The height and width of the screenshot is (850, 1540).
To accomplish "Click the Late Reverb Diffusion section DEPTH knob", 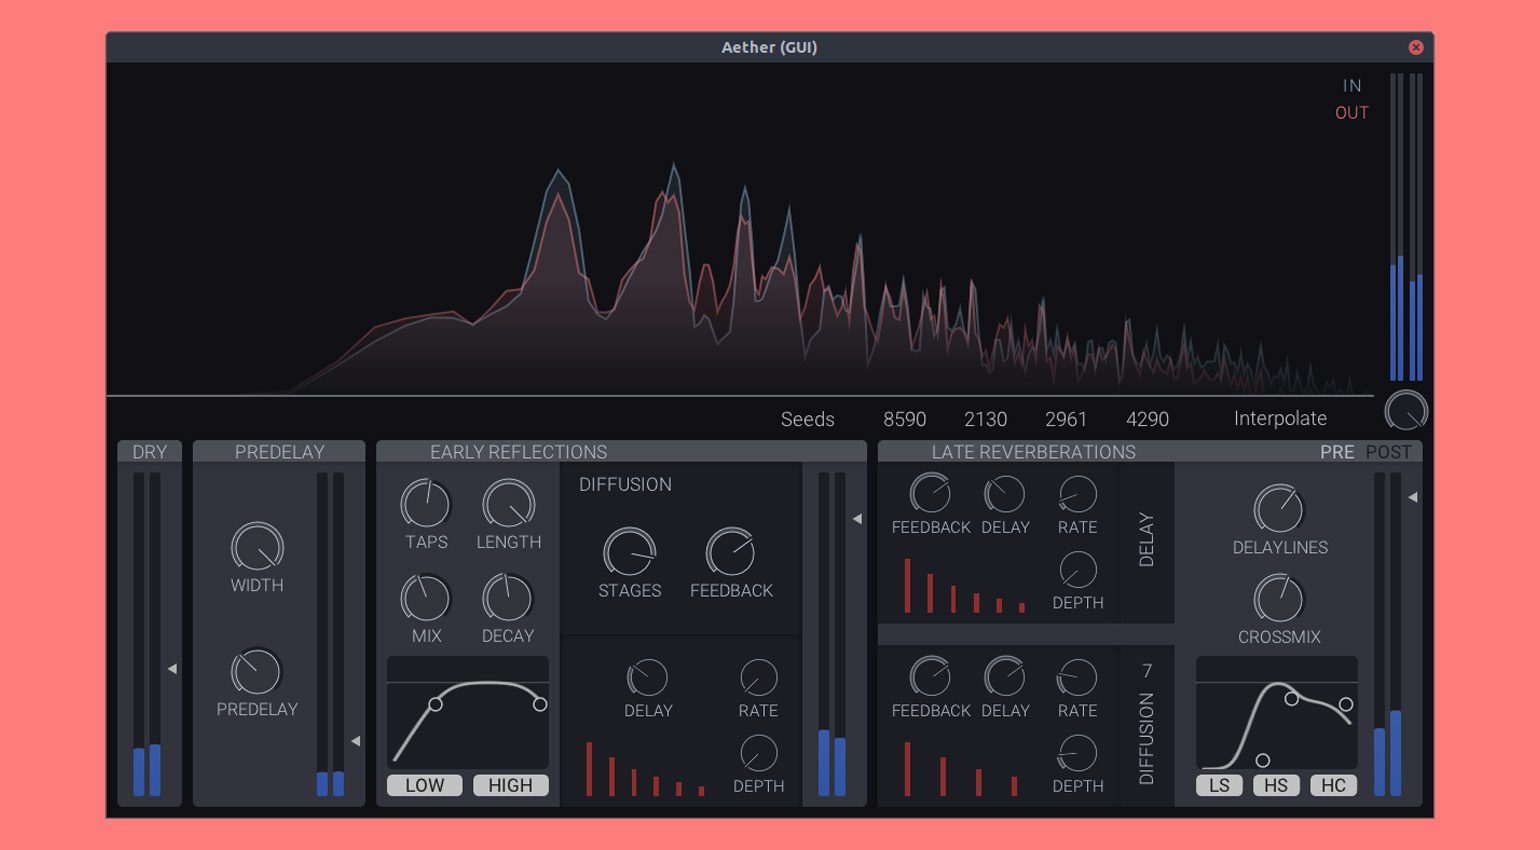I will [1077, 753].
